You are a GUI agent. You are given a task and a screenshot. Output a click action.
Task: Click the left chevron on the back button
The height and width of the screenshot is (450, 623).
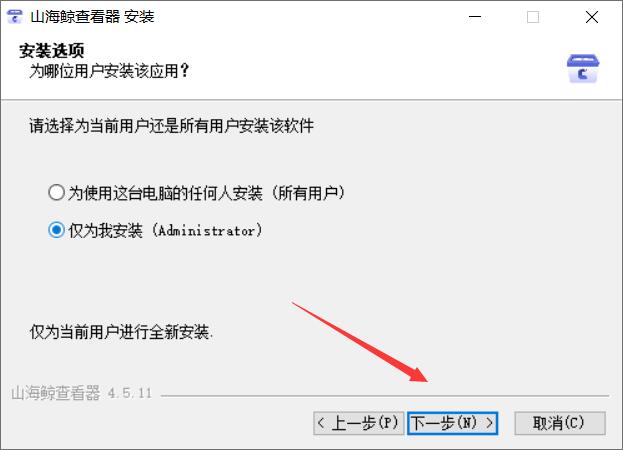click(321, 423)
